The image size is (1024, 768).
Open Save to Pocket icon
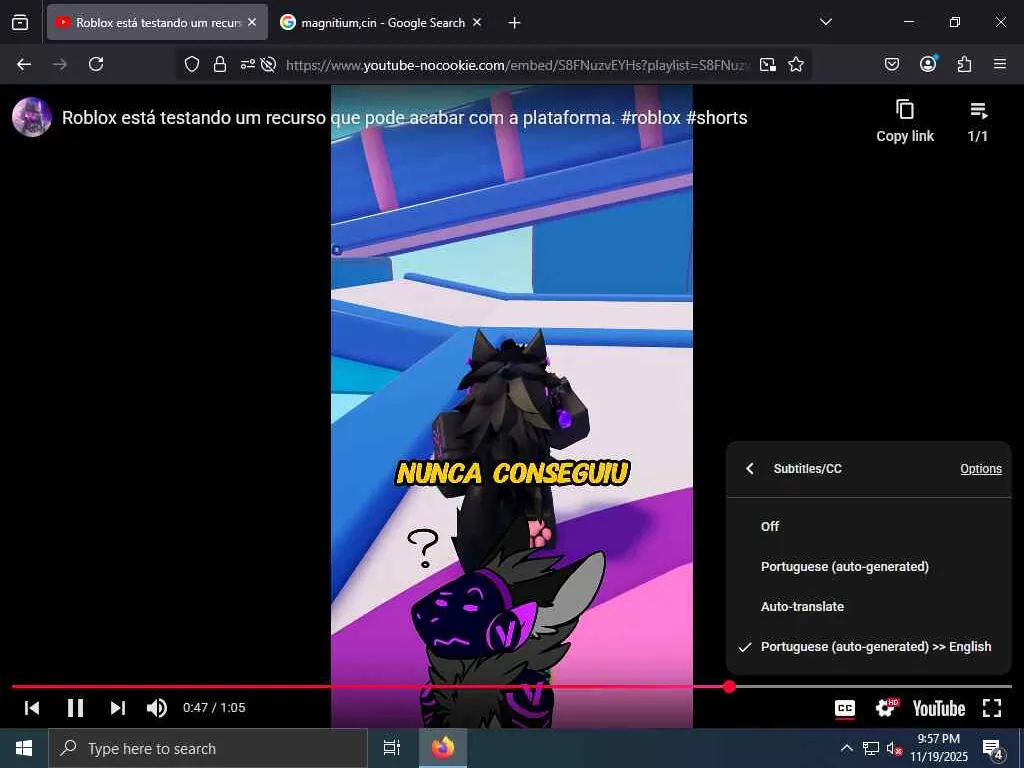(x=891, y=64)
